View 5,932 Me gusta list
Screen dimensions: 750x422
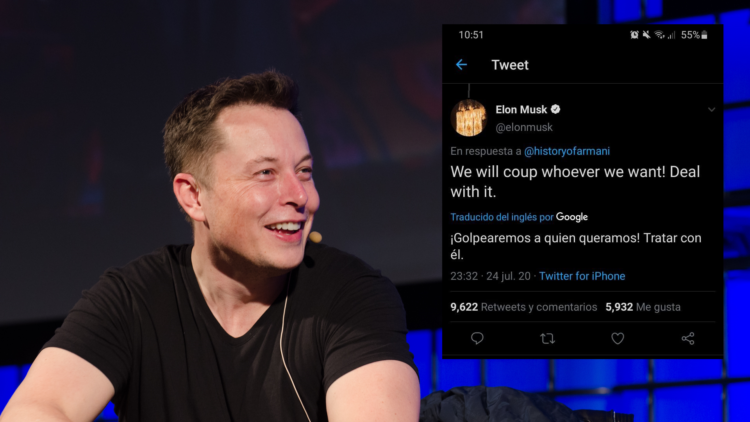[x=643, y=307]
